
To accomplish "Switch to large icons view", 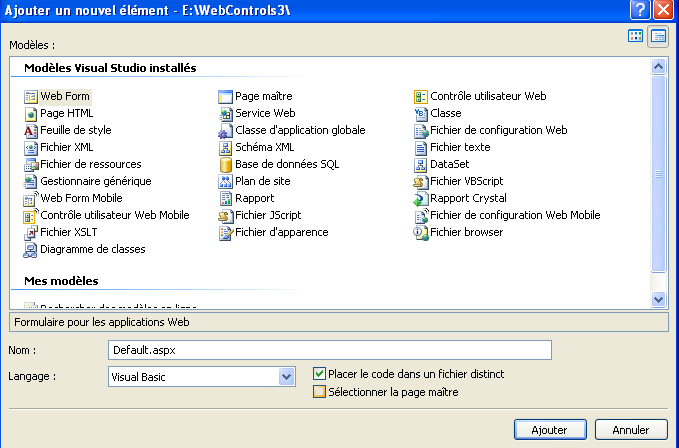I will pyautogui.click(x=635, y=36).
